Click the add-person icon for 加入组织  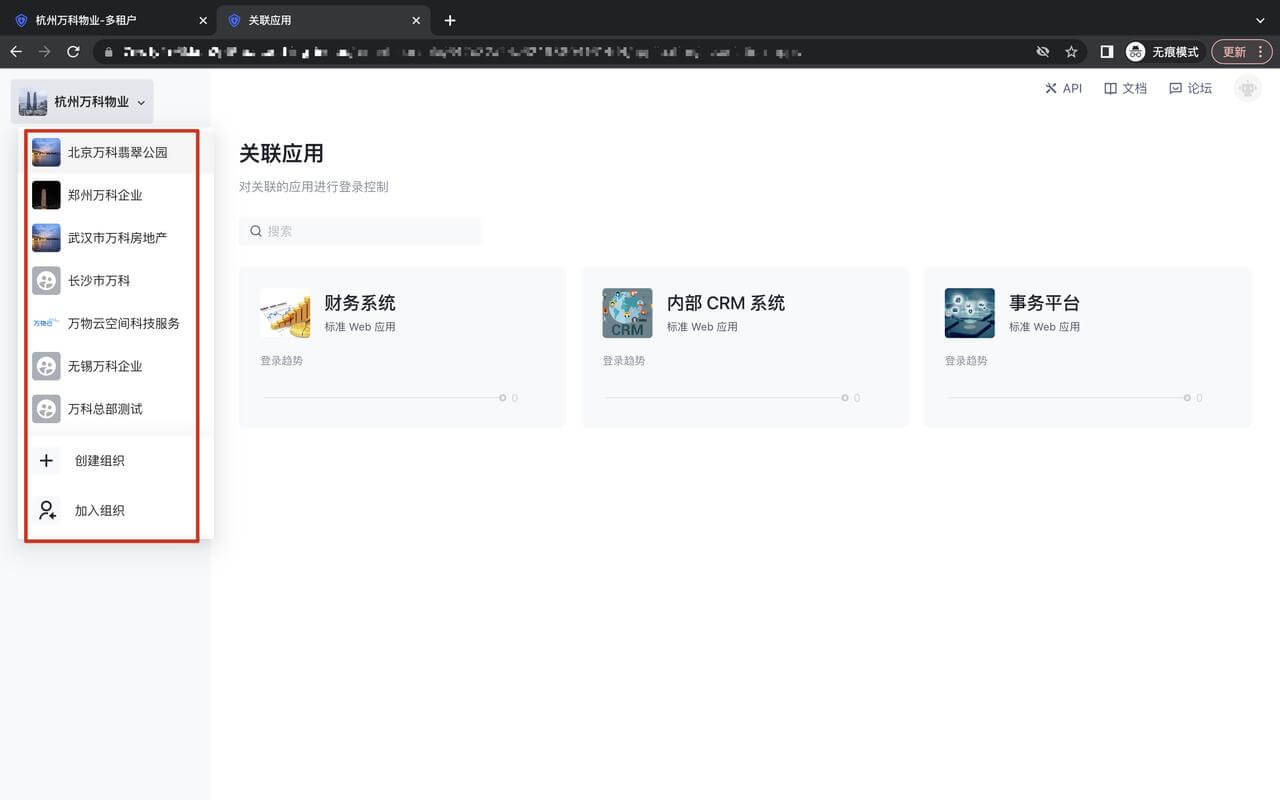coord(47,510)
